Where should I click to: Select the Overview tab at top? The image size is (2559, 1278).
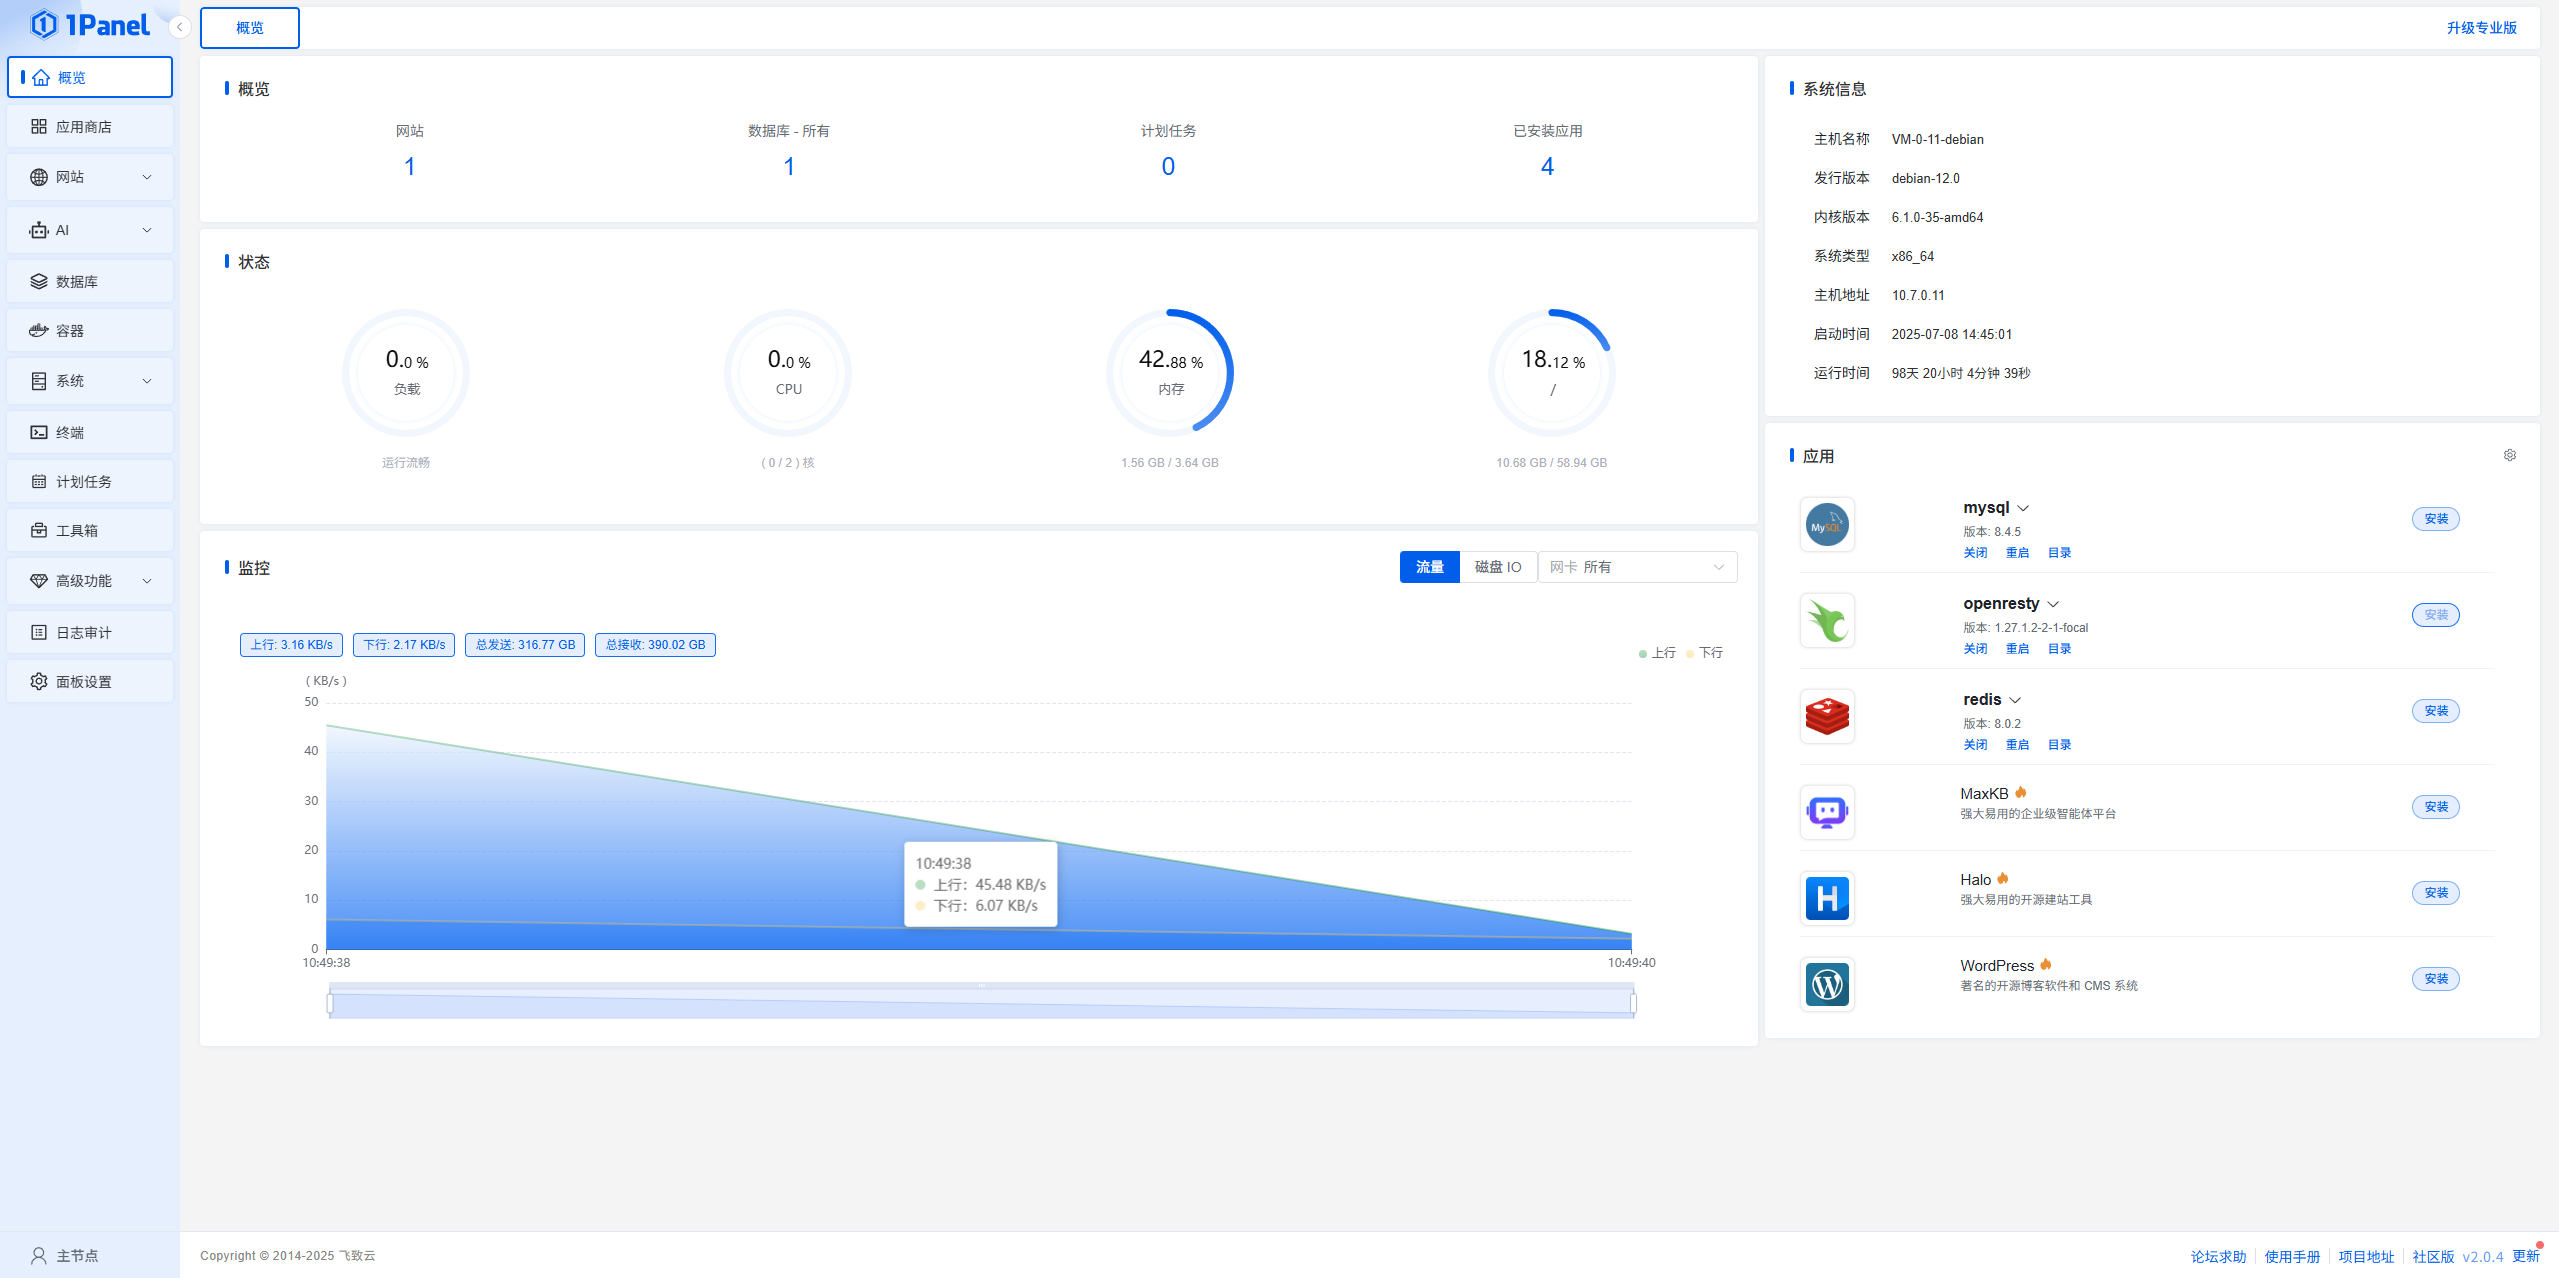[249, 28]
